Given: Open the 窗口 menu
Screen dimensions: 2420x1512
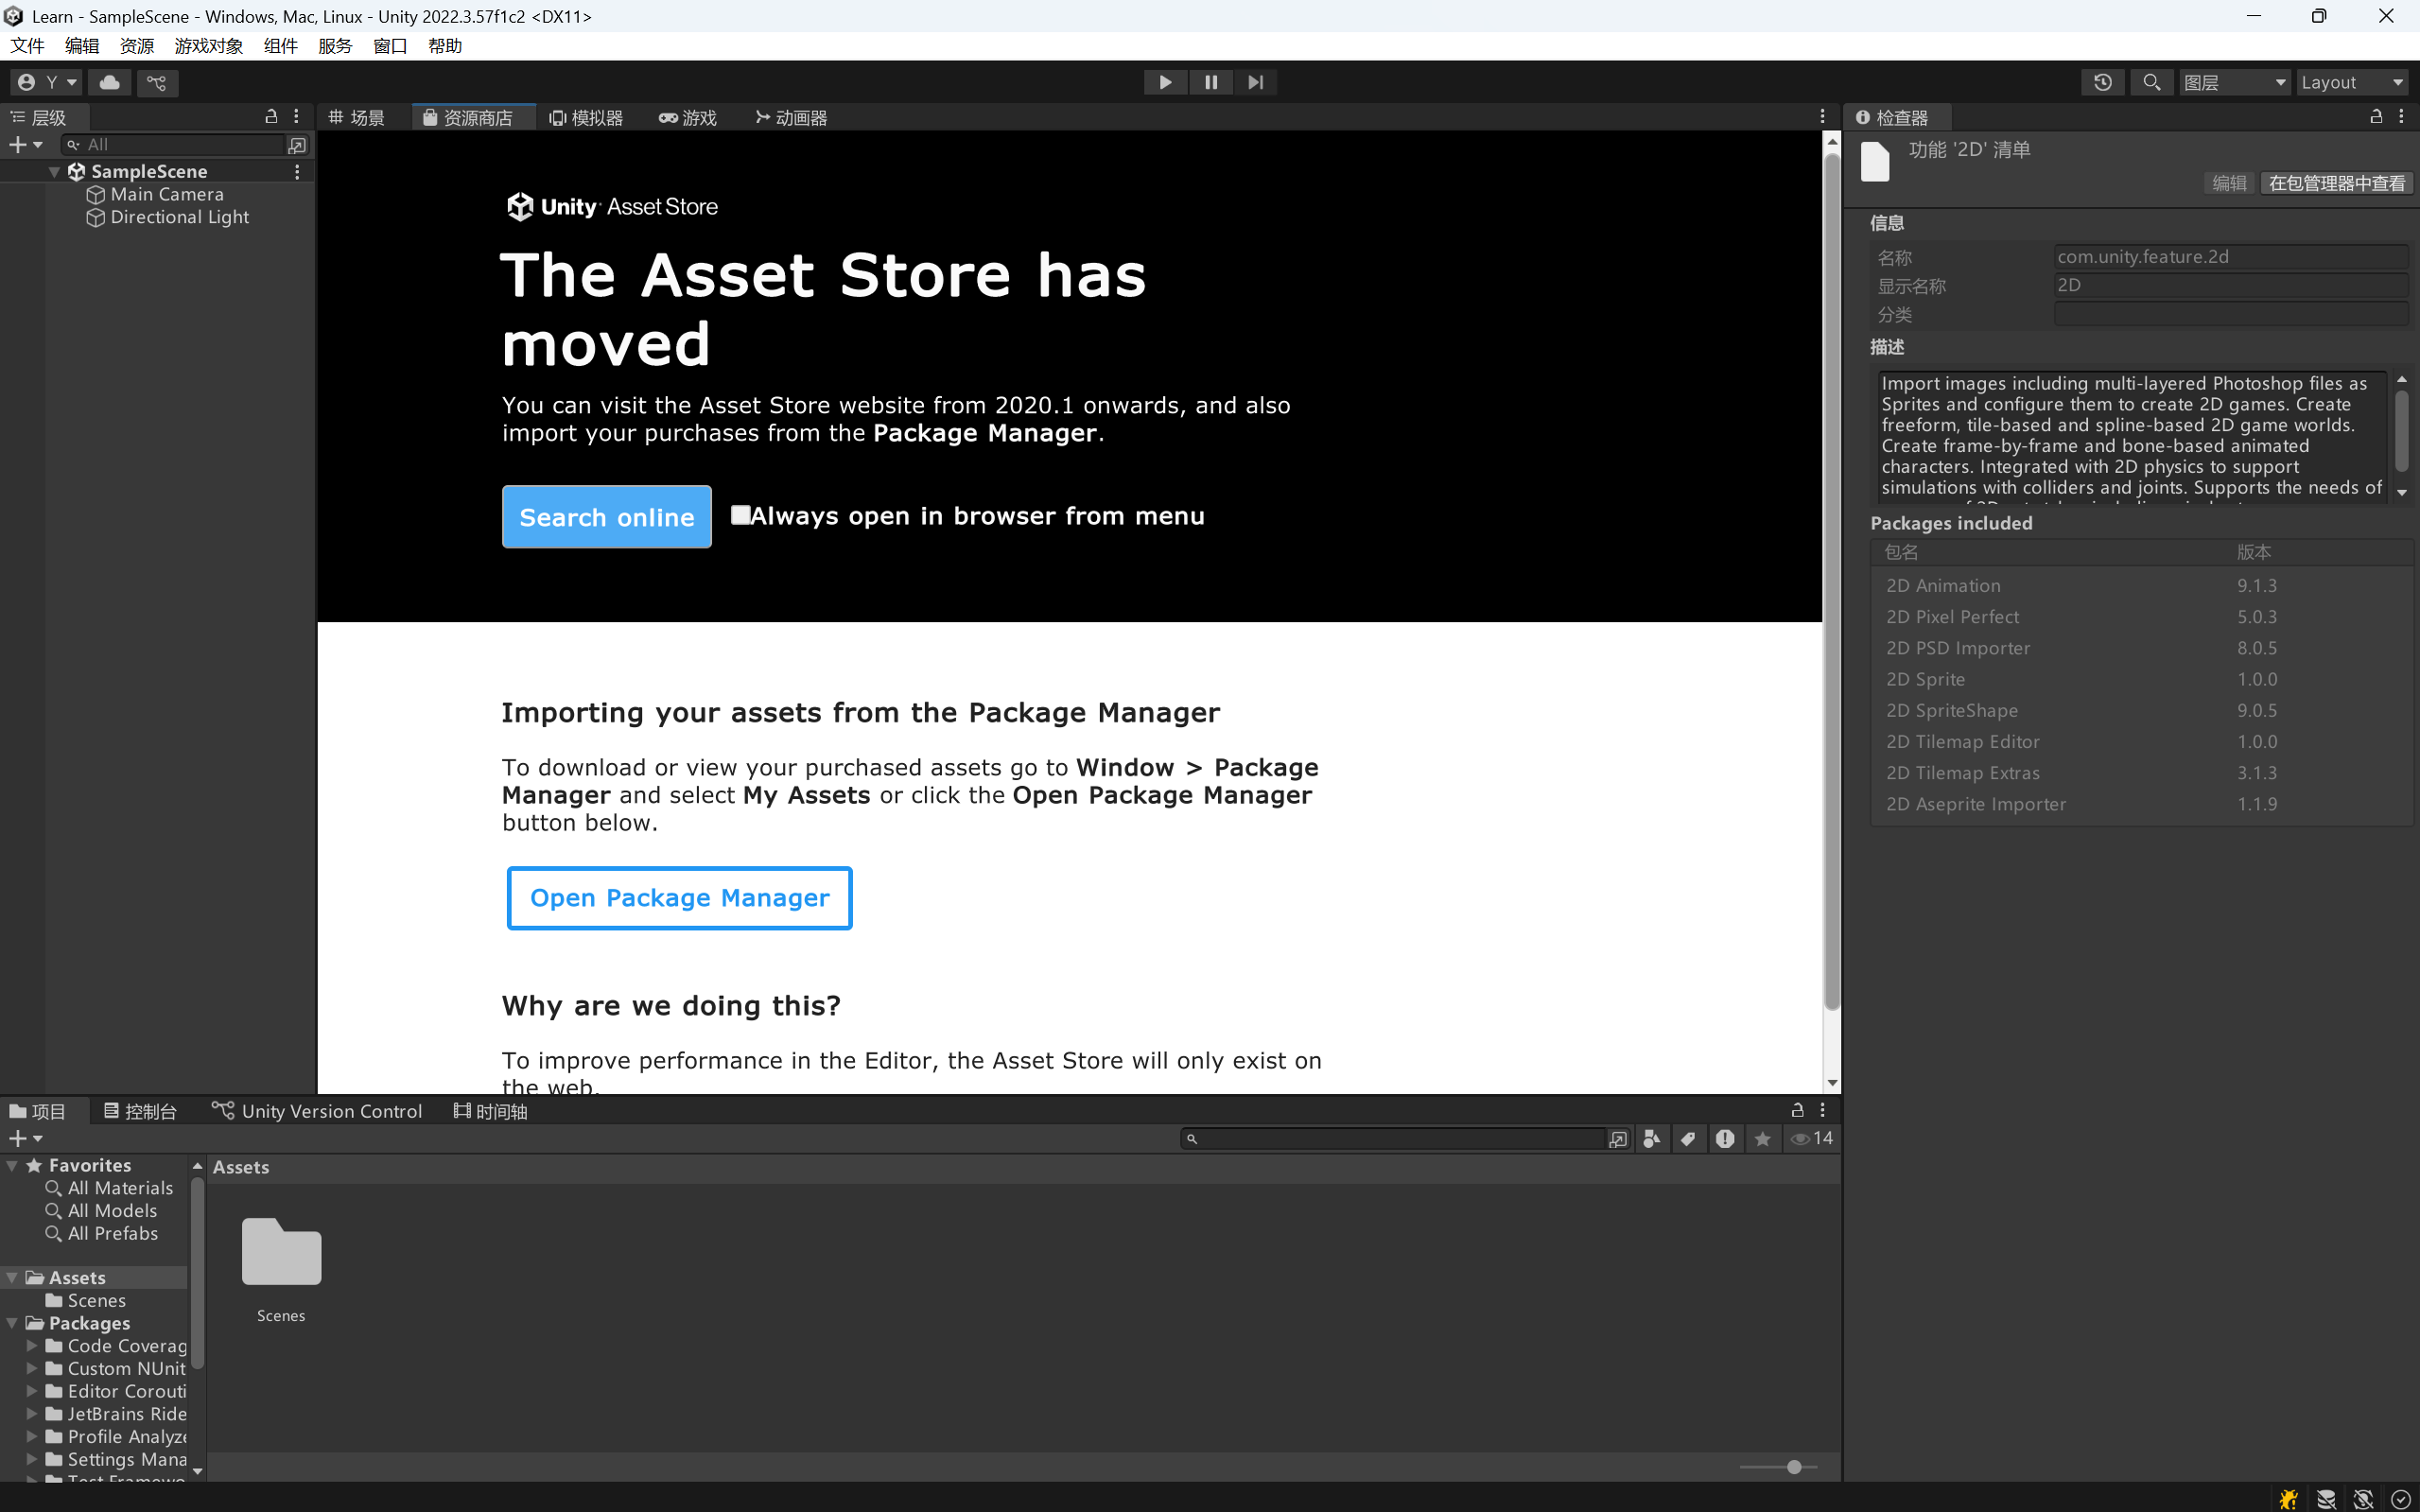Looking at the screenshot, I should coord(389,46).
